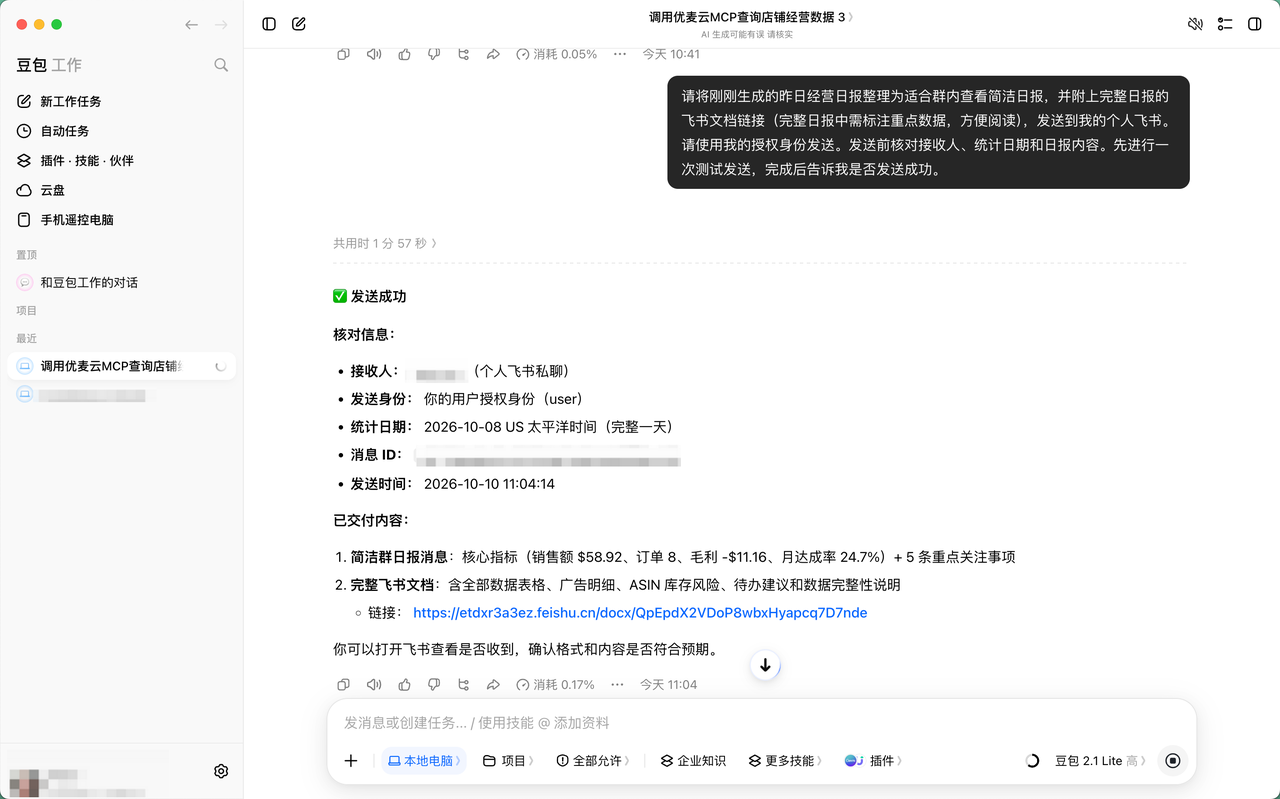This screenshot has width=1280, height=799.
Task: Thumbs down the 今天 10:41 reply
Action: 434,54
